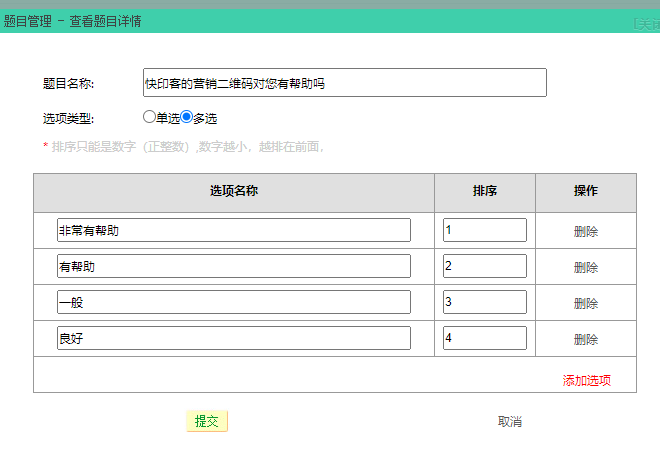Focus the 良好 option name input

(x=234, y=338)
